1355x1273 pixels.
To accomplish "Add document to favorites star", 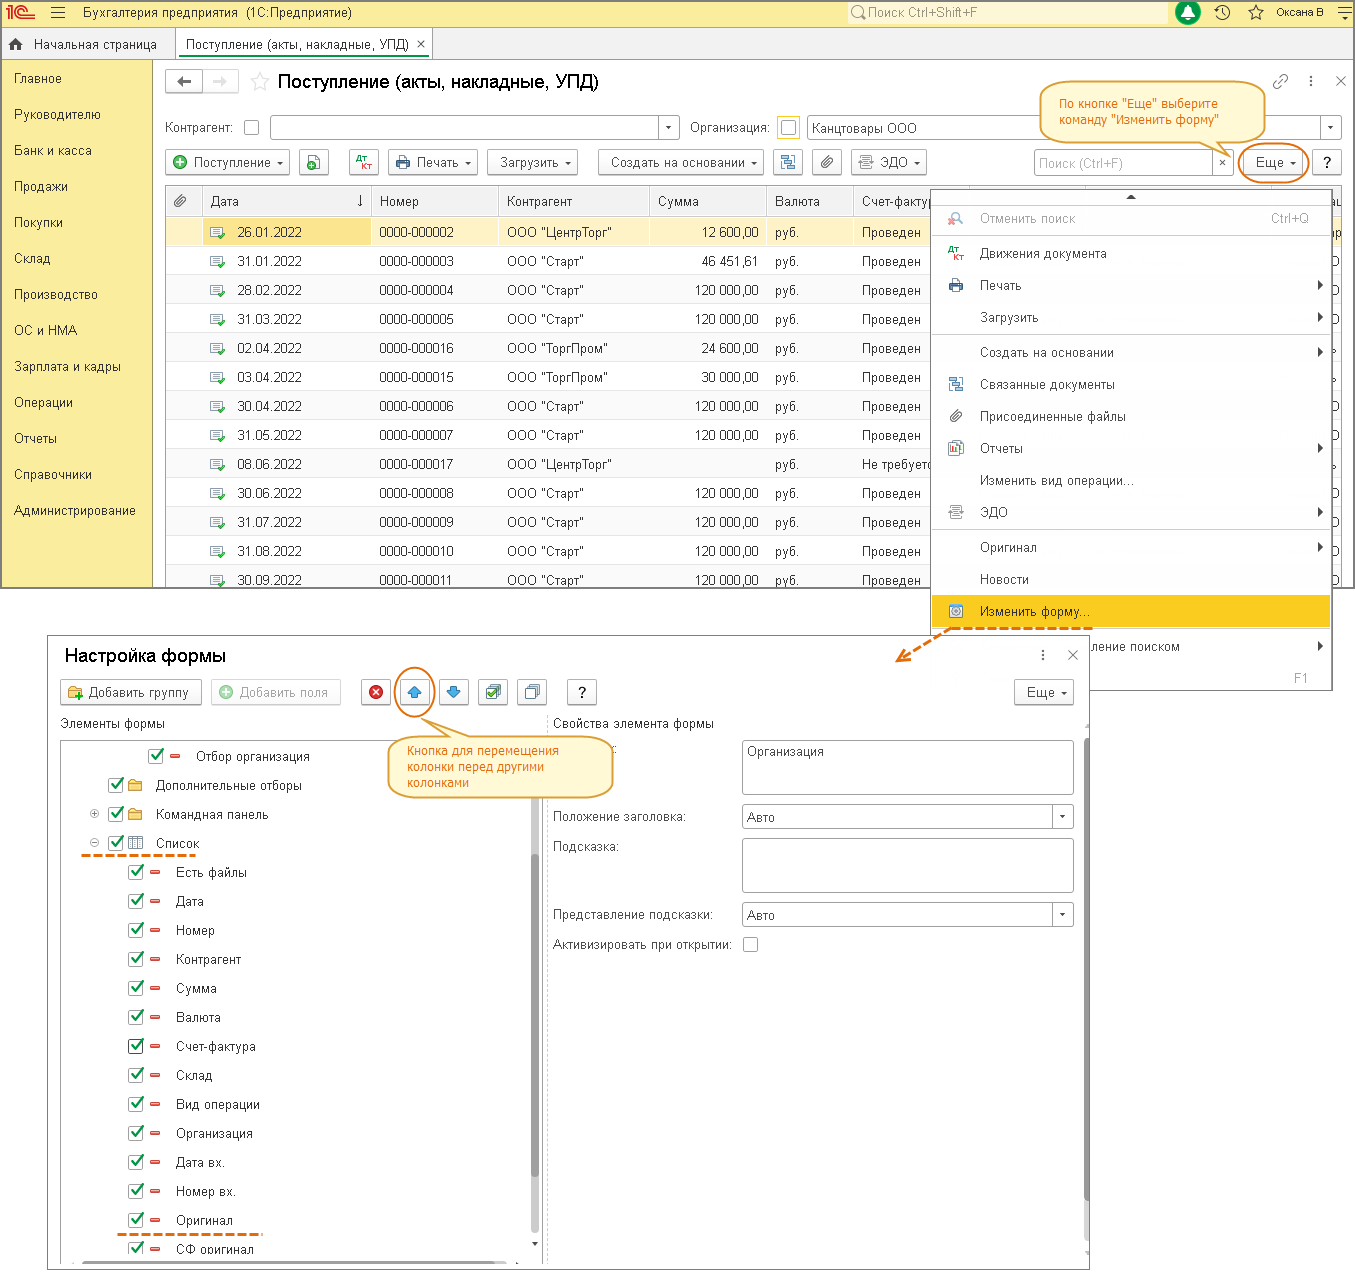I will [259, 82].
